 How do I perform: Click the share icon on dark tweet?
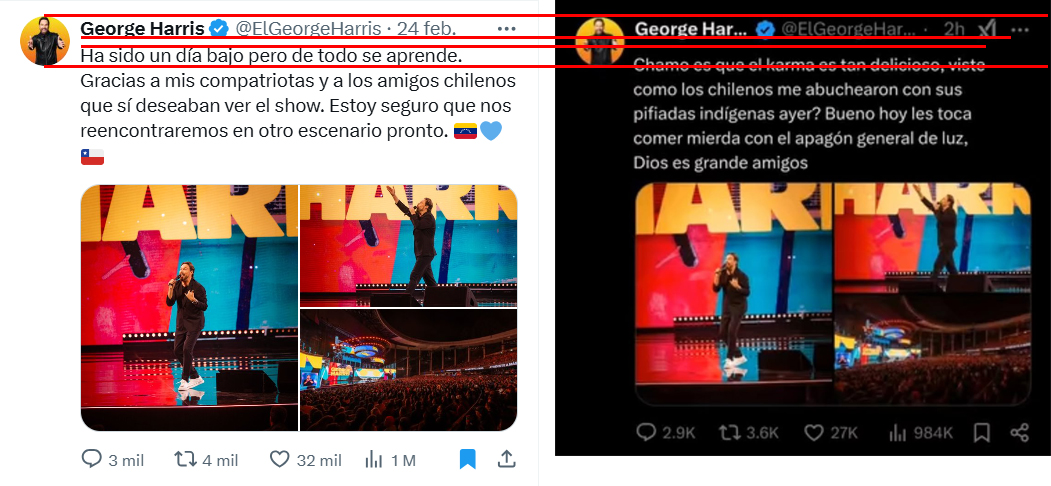tap(1019, 432)
